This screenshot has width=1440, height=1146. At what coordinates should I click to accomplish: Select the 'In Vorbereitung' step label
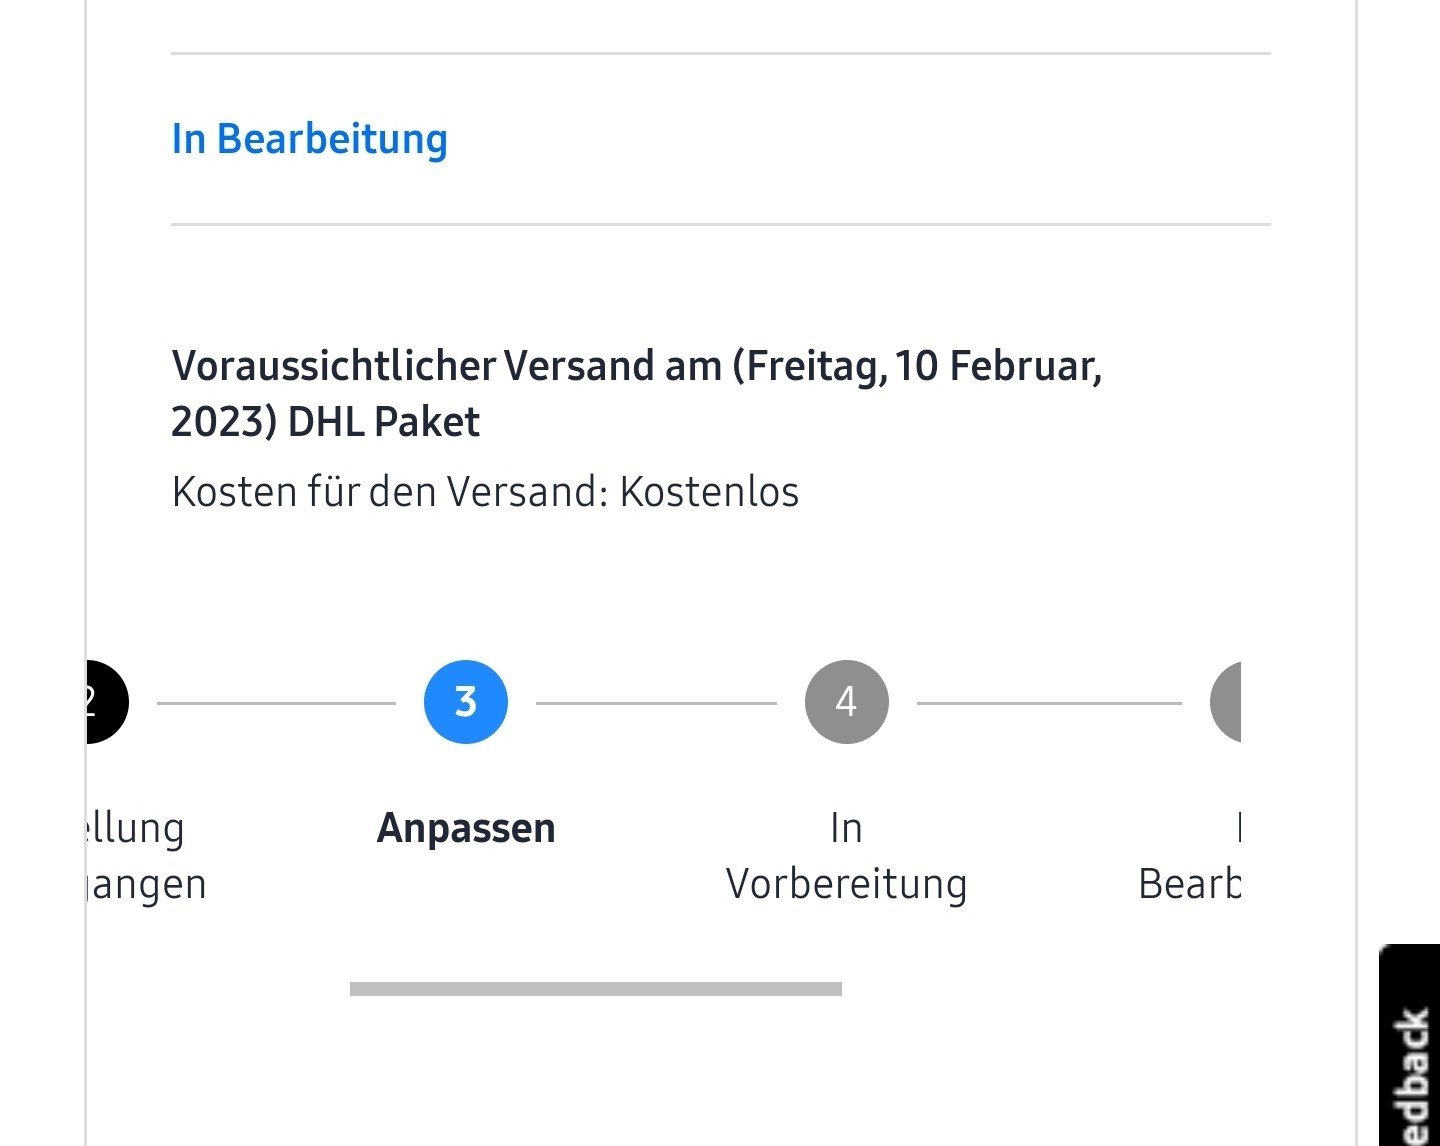(846, 856)
